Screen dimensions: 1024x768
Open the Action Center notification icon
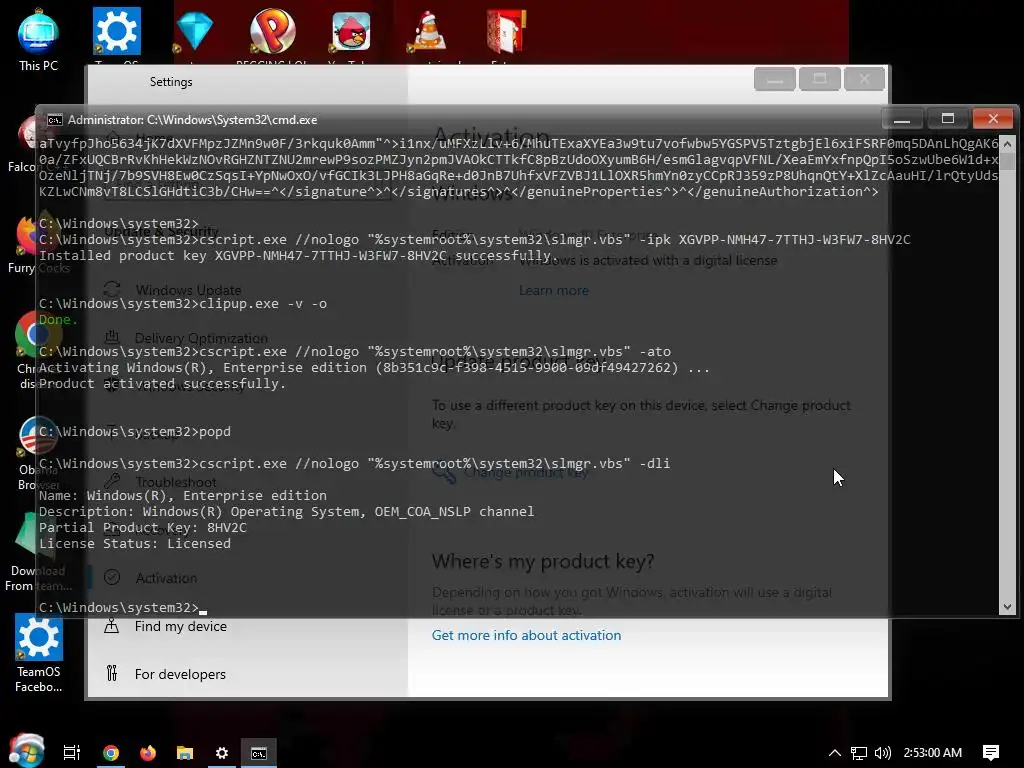(991, 753)
